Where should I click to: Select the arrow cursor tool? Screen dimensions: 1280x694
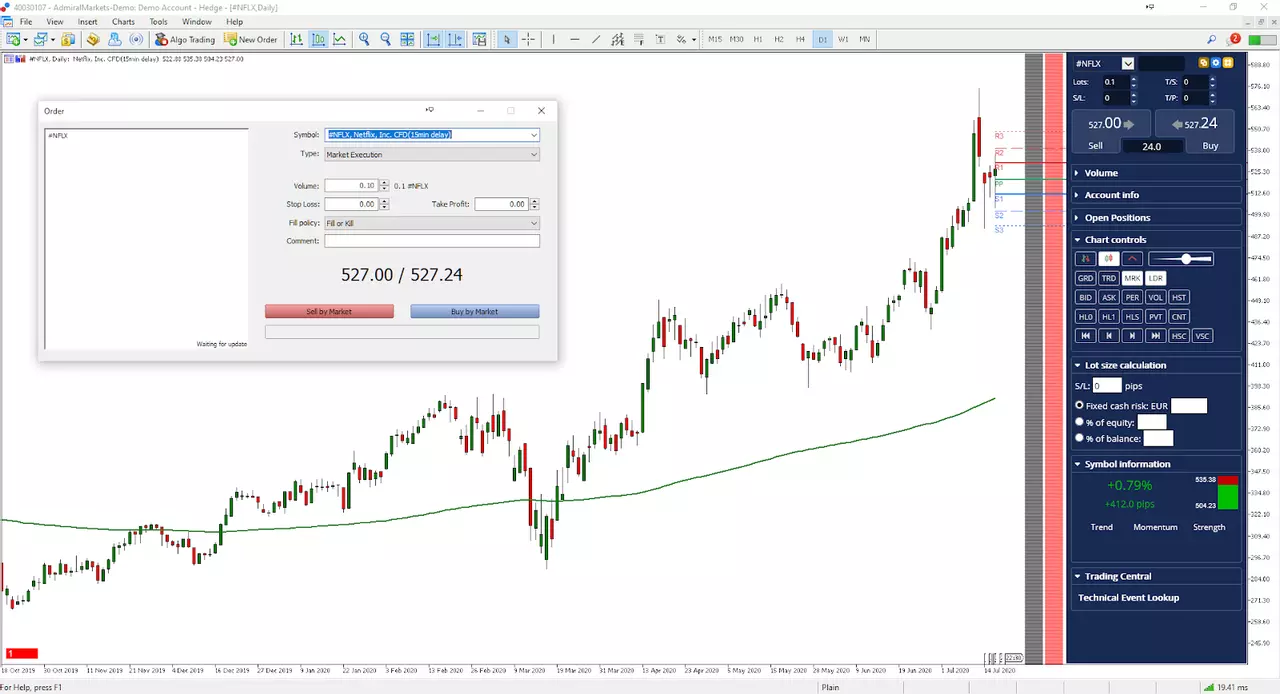point(507,40)
